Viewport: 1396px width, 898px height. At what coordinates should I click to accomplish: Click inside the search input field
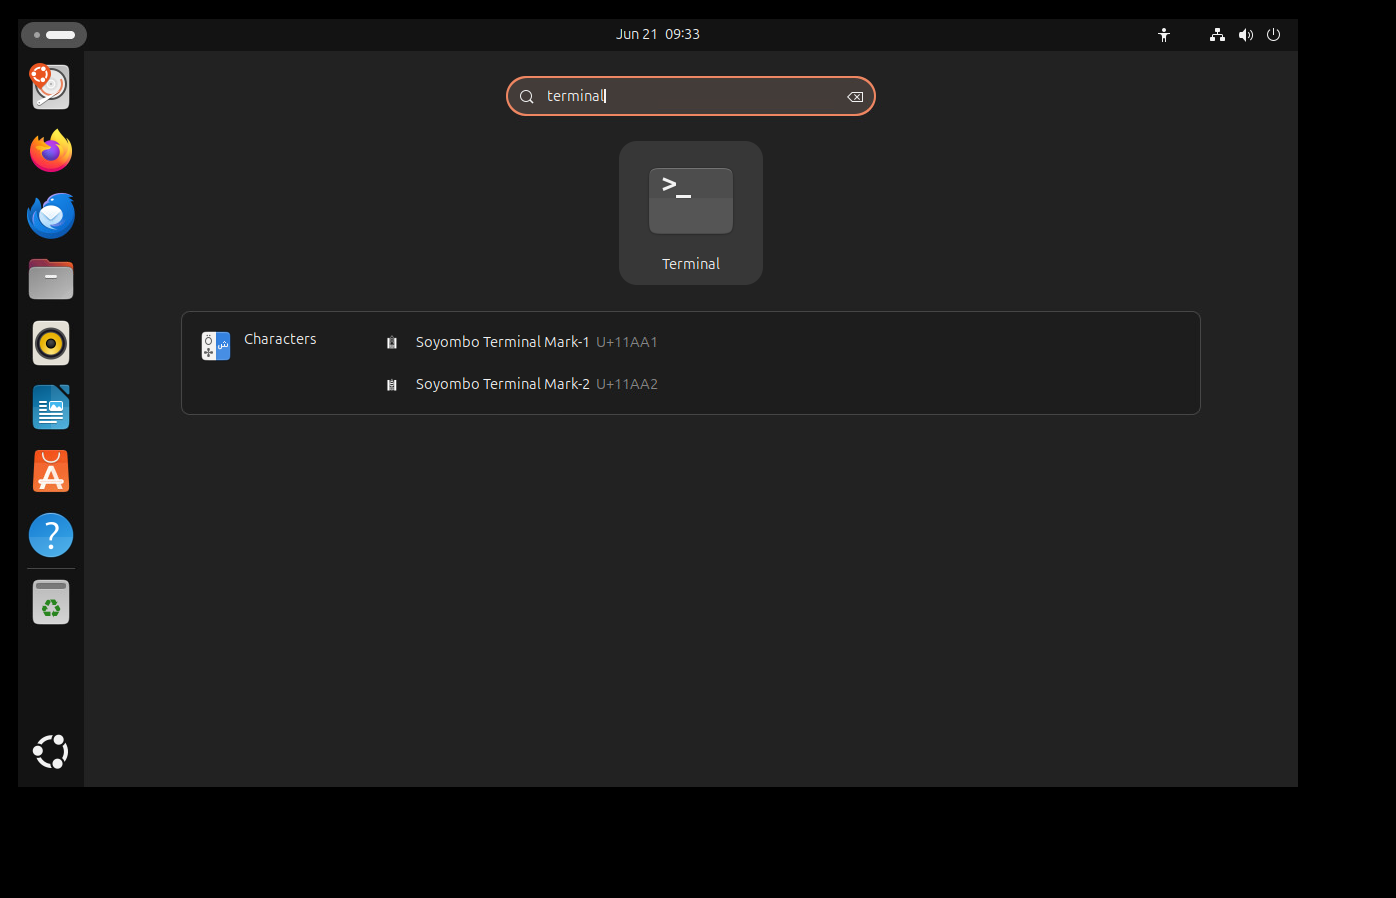tap(690, 96)
